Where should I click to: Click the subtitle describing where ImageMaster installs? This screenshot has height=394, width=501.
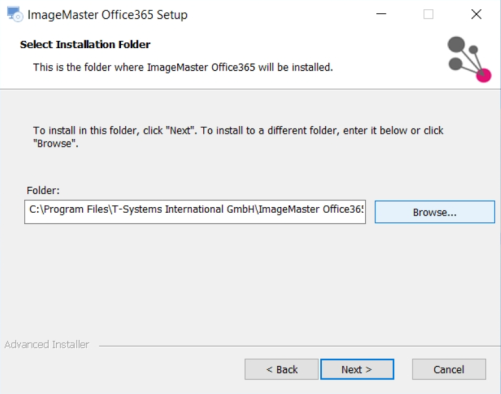[x=183, y=67]
